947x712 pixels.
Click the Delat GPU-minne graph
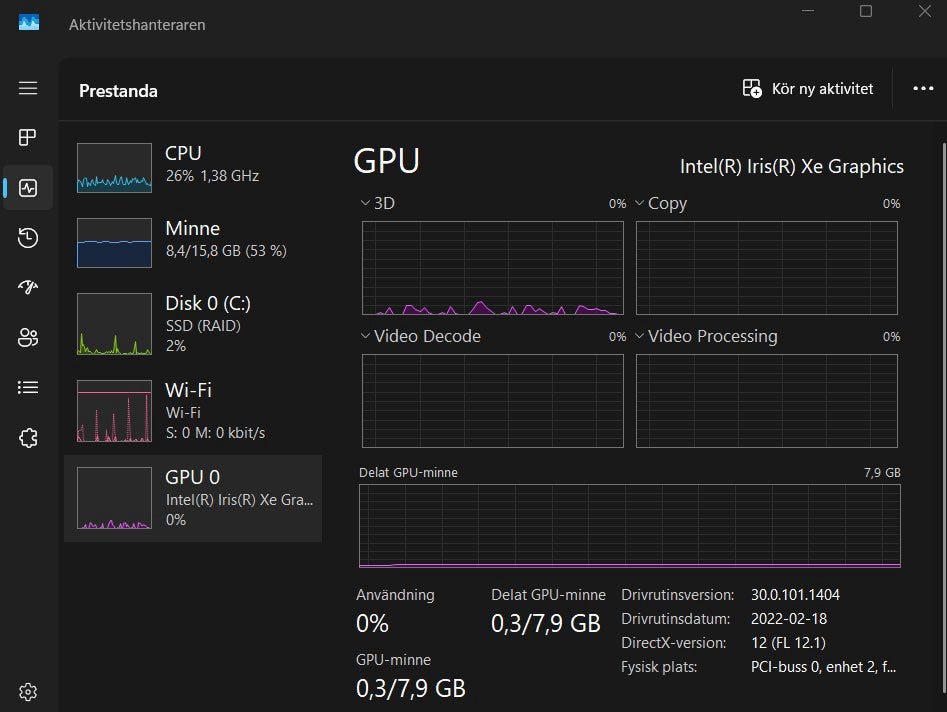coord(630,525)
